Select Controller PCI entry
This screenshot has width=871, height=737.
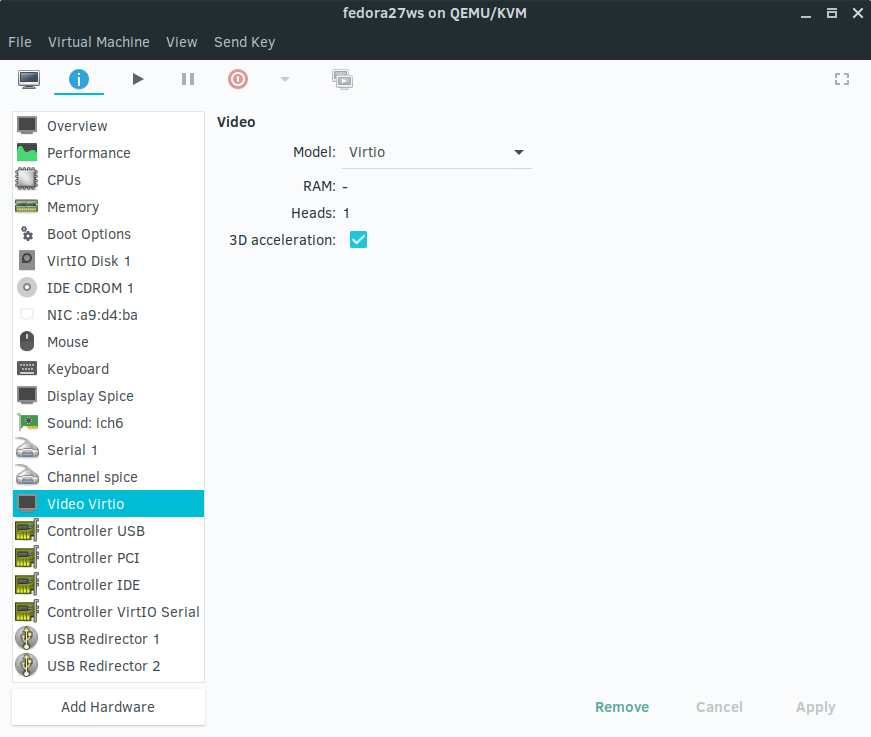(108, 558)
